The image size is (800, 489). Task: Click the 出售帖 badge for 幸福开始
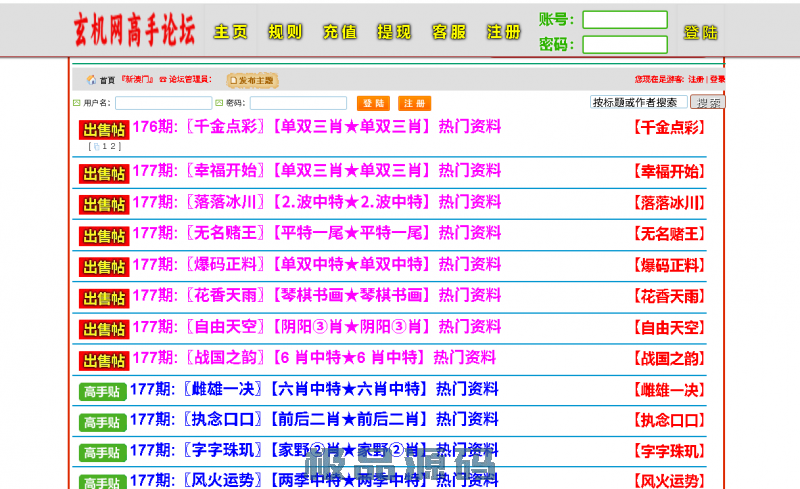coord(104,174)
